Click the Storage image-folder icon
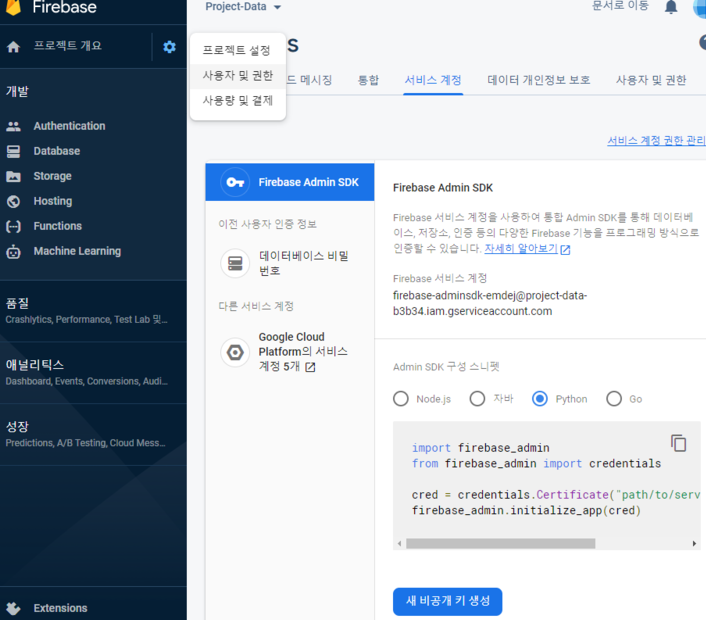The width and height of the screenshot is (706, 620). [14, 176]
